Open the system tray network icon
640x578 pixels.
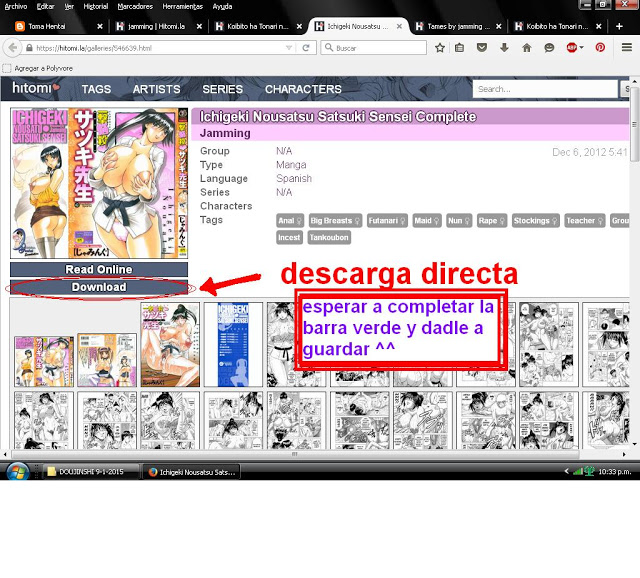577,472
